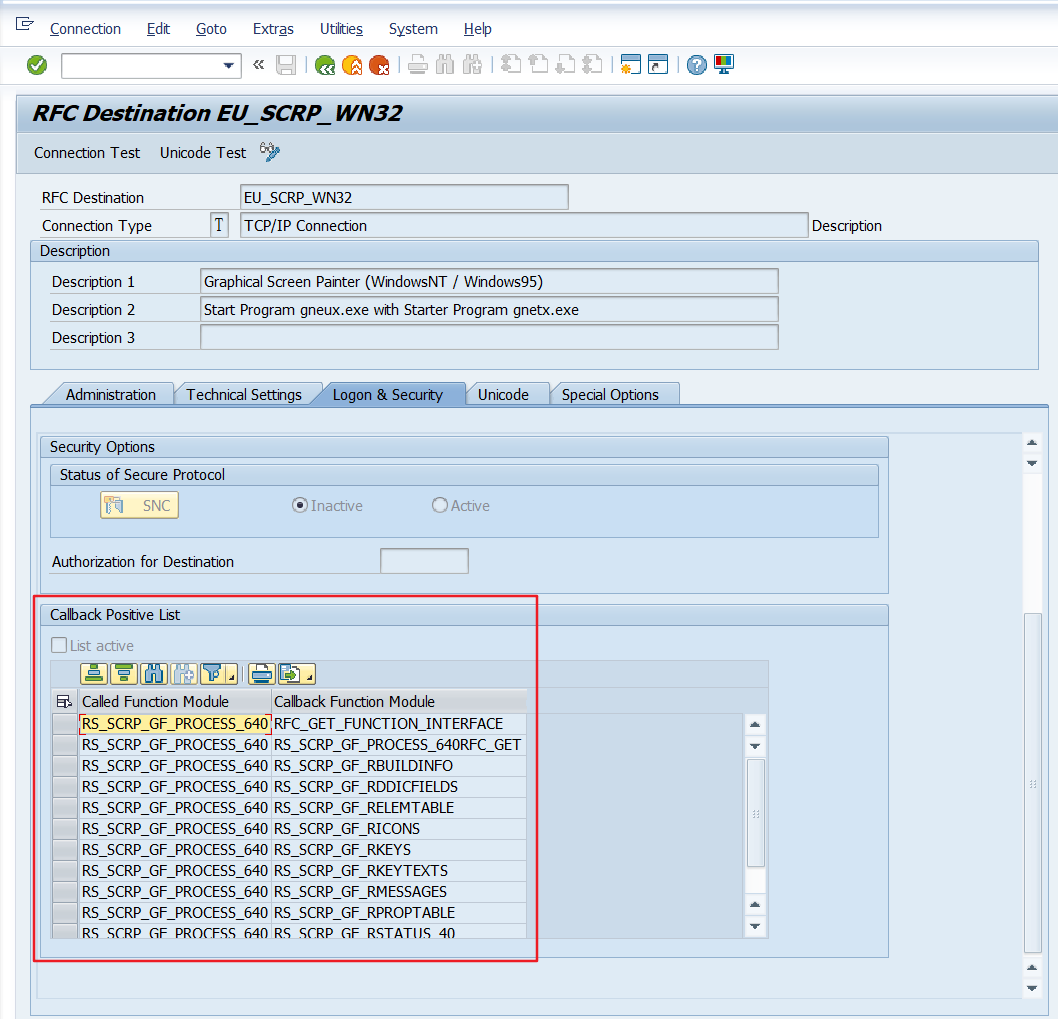Open SAP Help via the question mark icon
Screen dimensions: 1058x1019
pos(696,64)
